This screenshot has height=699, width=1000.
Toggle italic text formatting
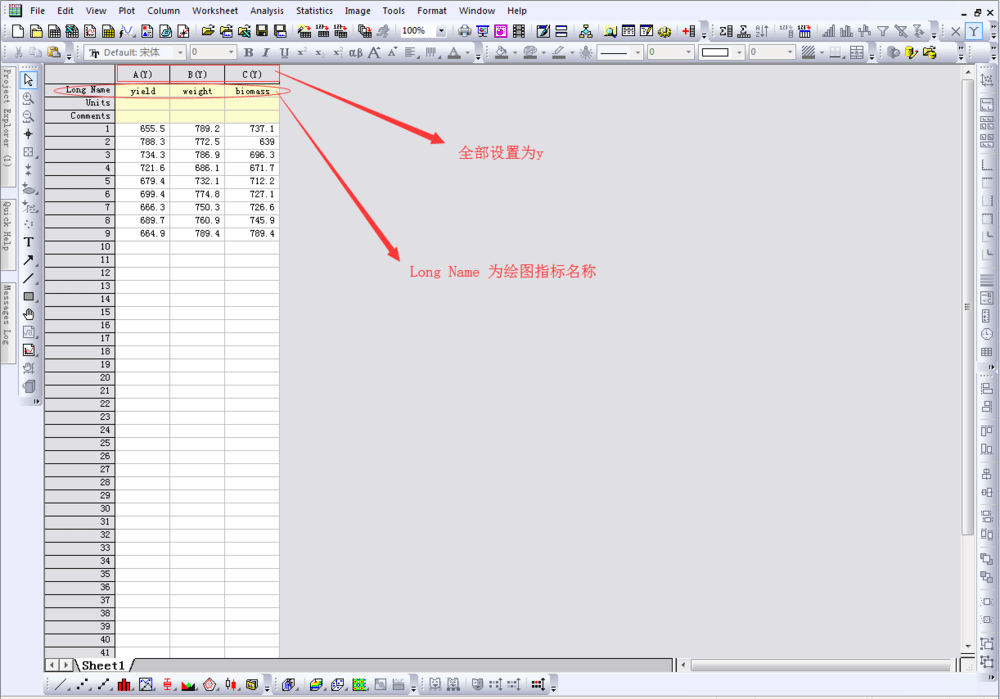pyautogui.click(x=266, y=52)
